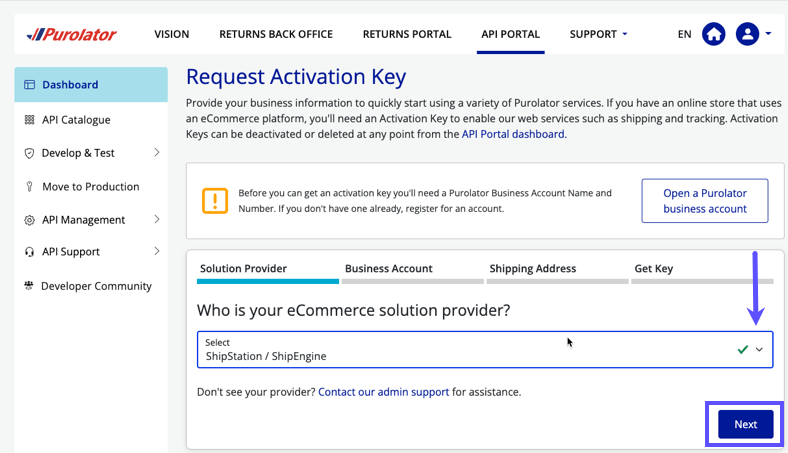Expand the Develop & Test submenu chevron
Viewport: 788px width, 453px height.
[157, 152]
